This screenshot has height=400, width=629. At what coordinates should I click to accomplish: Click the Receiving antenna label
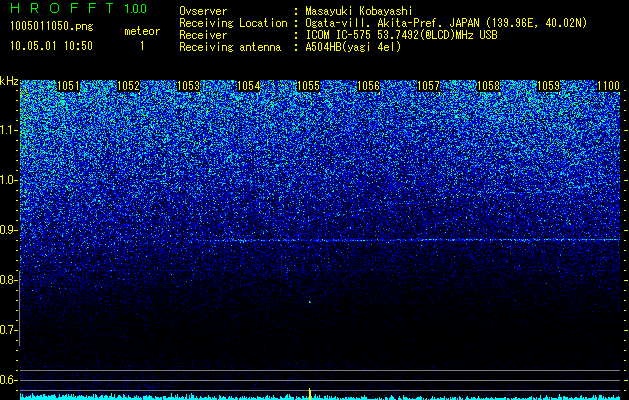(230, 47)
